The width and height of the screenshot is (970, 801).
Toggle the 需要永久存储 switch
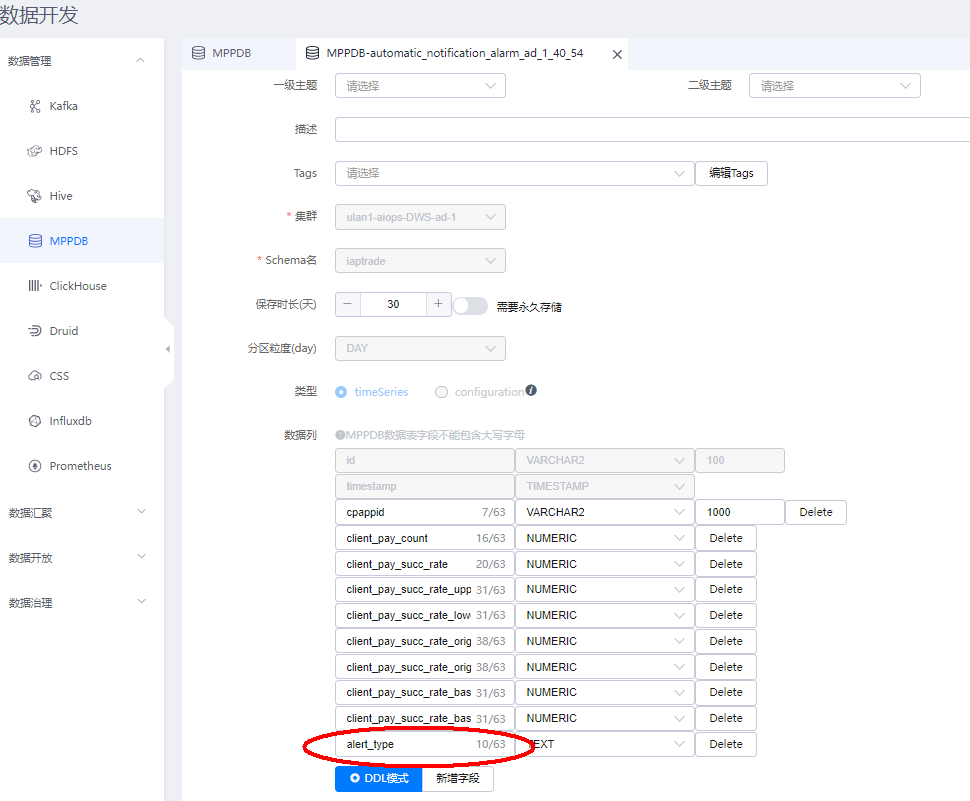click(x=470, y=306)
